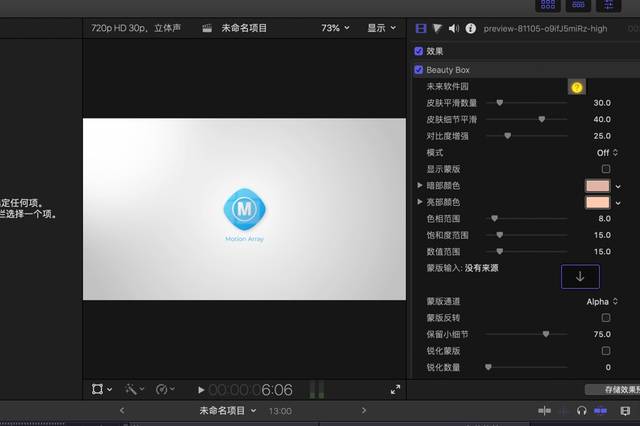Go back in timeline history arrow

(122, 410)
